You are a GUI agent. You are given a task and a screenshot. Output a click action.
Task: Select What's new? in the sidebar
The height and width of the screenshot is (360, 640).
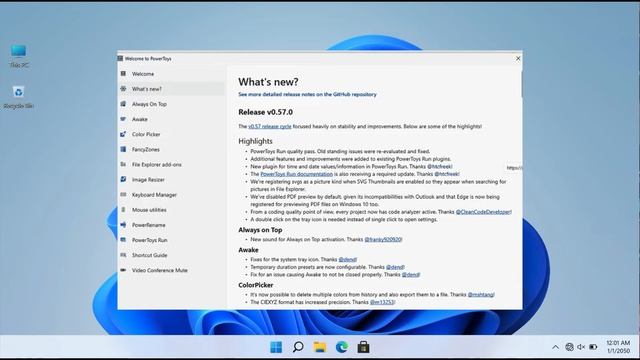171,89
